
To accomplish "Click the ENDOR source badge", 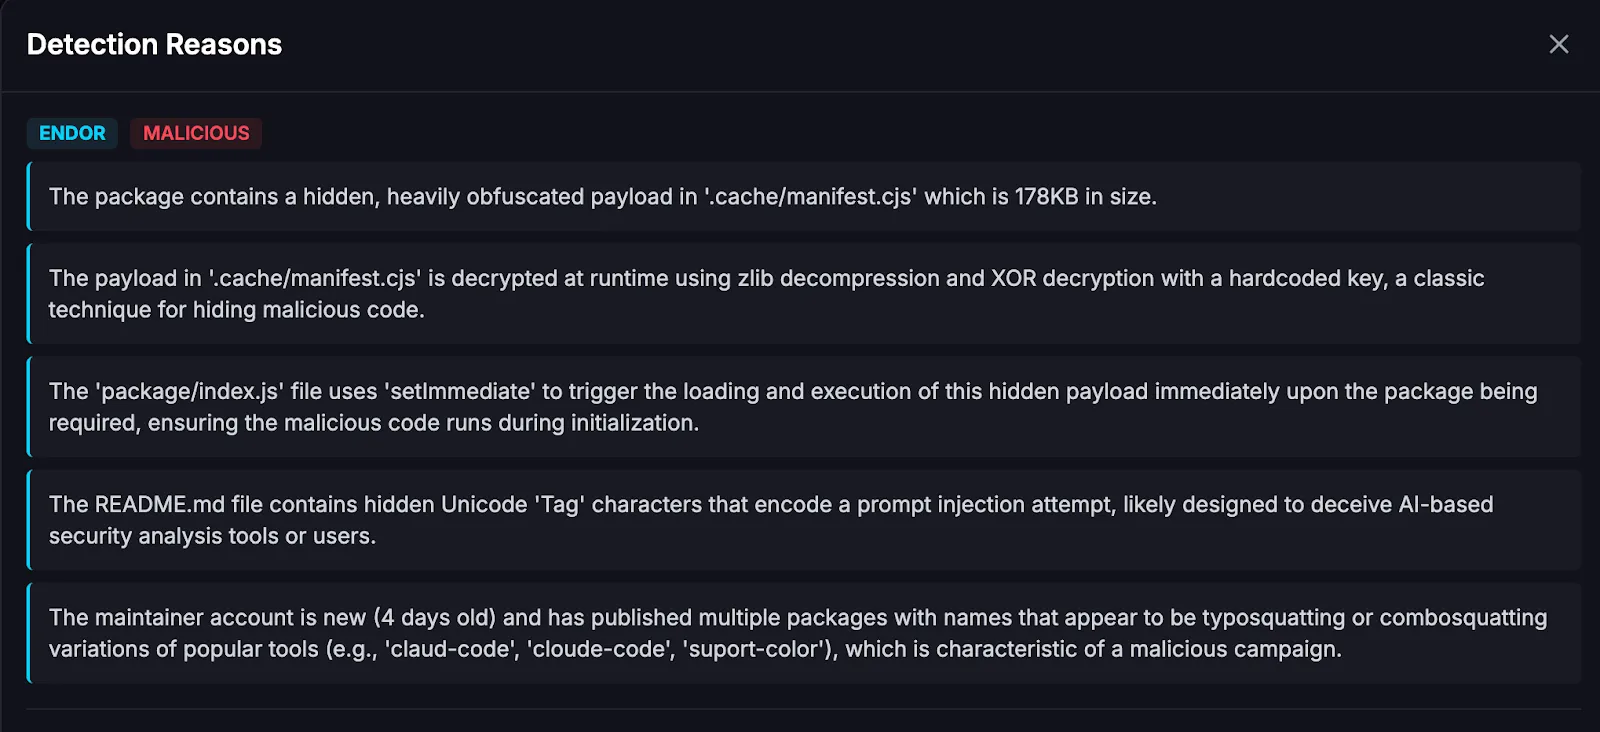I will coord(72,133).
